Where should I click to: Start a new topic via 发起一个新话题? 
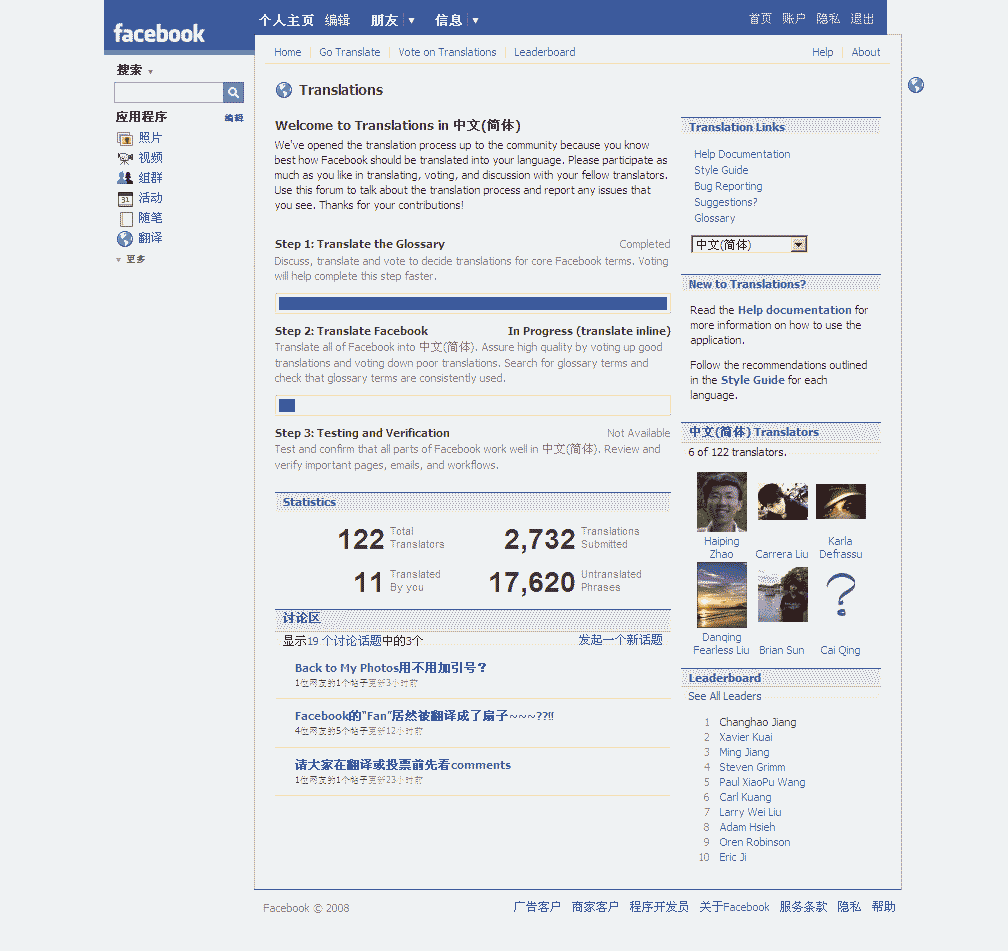620,640
